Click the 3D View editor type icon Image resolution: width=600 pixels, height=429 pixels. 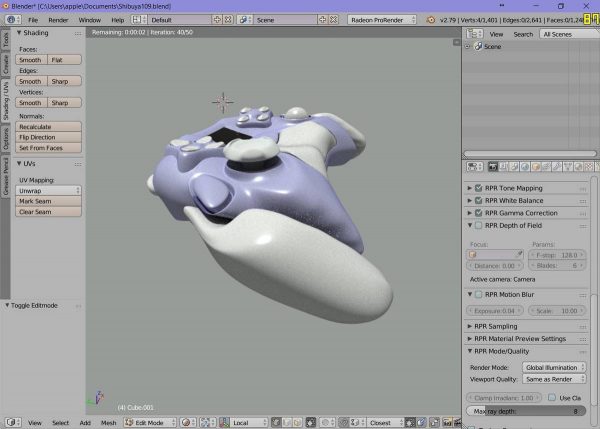point(10,422)
